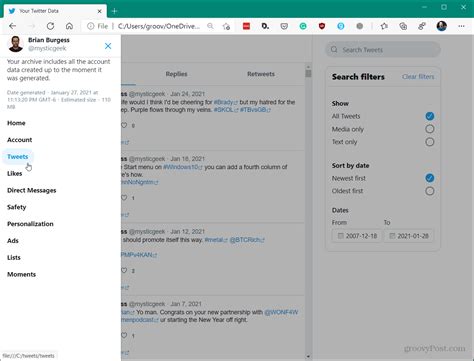Open Likes in the side menu
474x361 pixels.
click(x=14, y=173)
